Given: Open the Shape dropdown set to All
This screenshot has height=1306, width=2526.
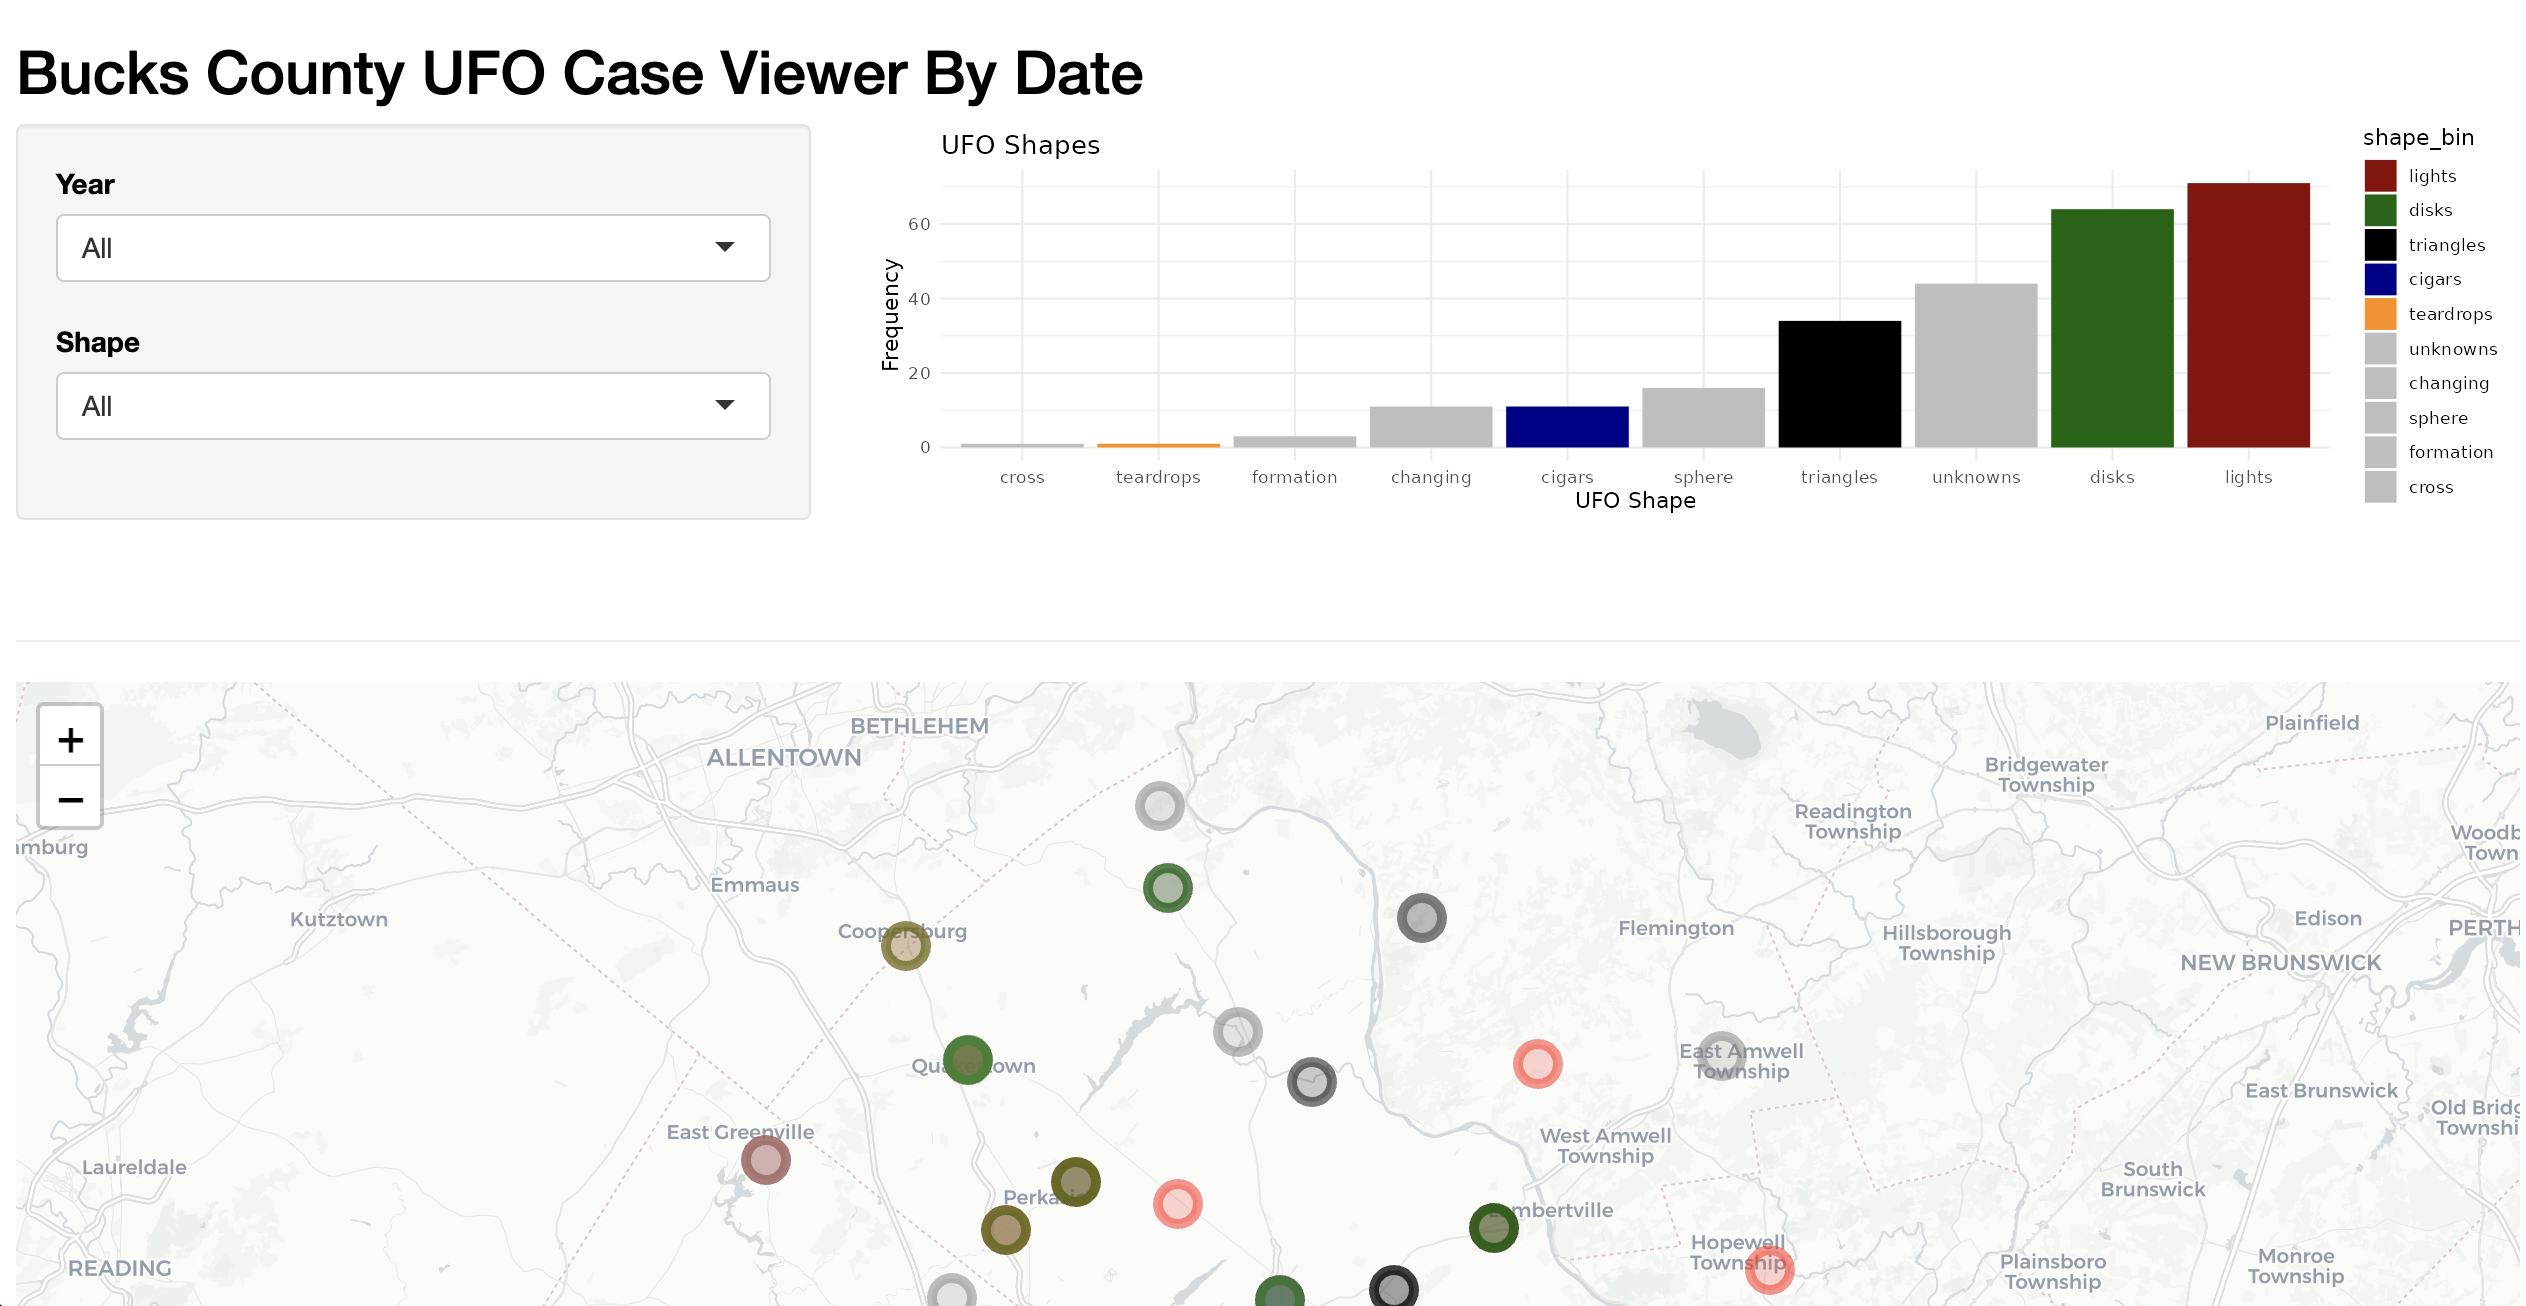Looking at the screenshot, I should pos(413,406).
